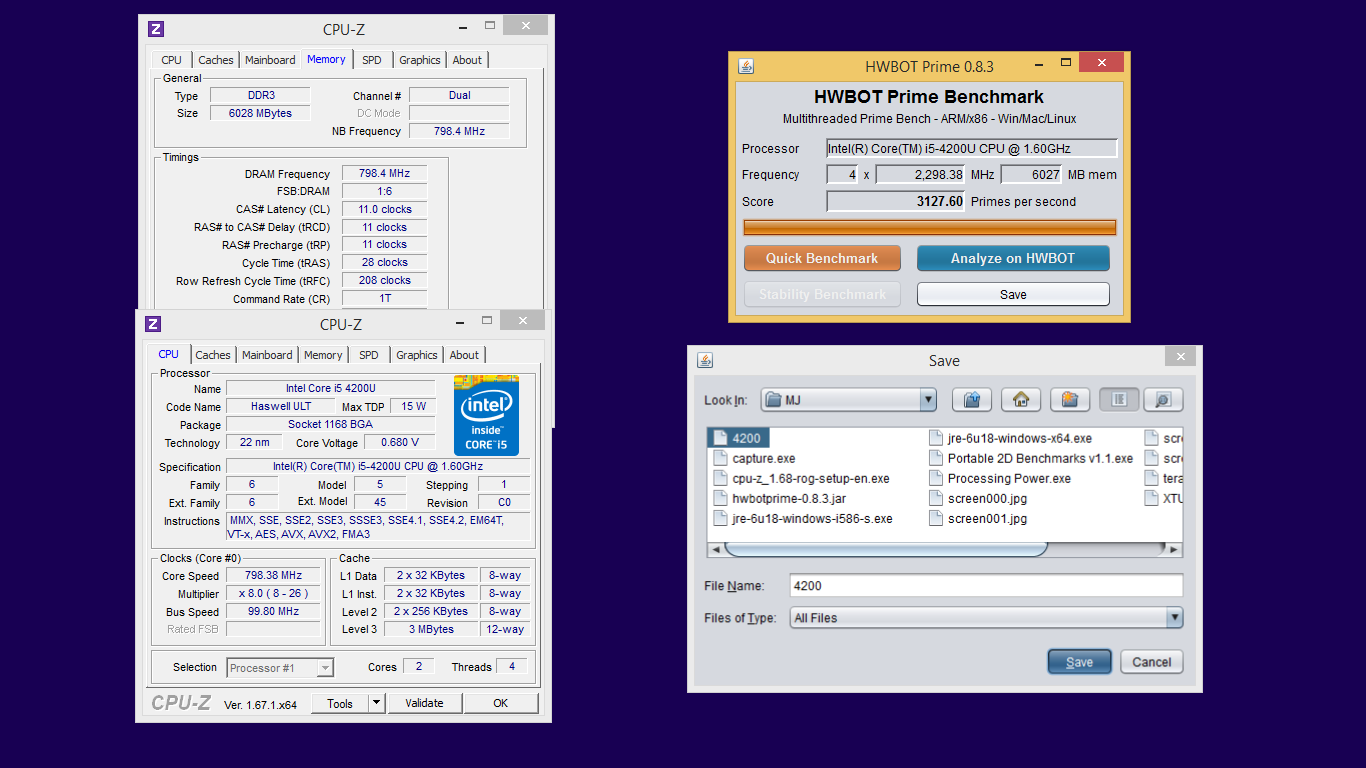Click the Z logo of the processor-info CPU-Z window

[x=153, y=324]
